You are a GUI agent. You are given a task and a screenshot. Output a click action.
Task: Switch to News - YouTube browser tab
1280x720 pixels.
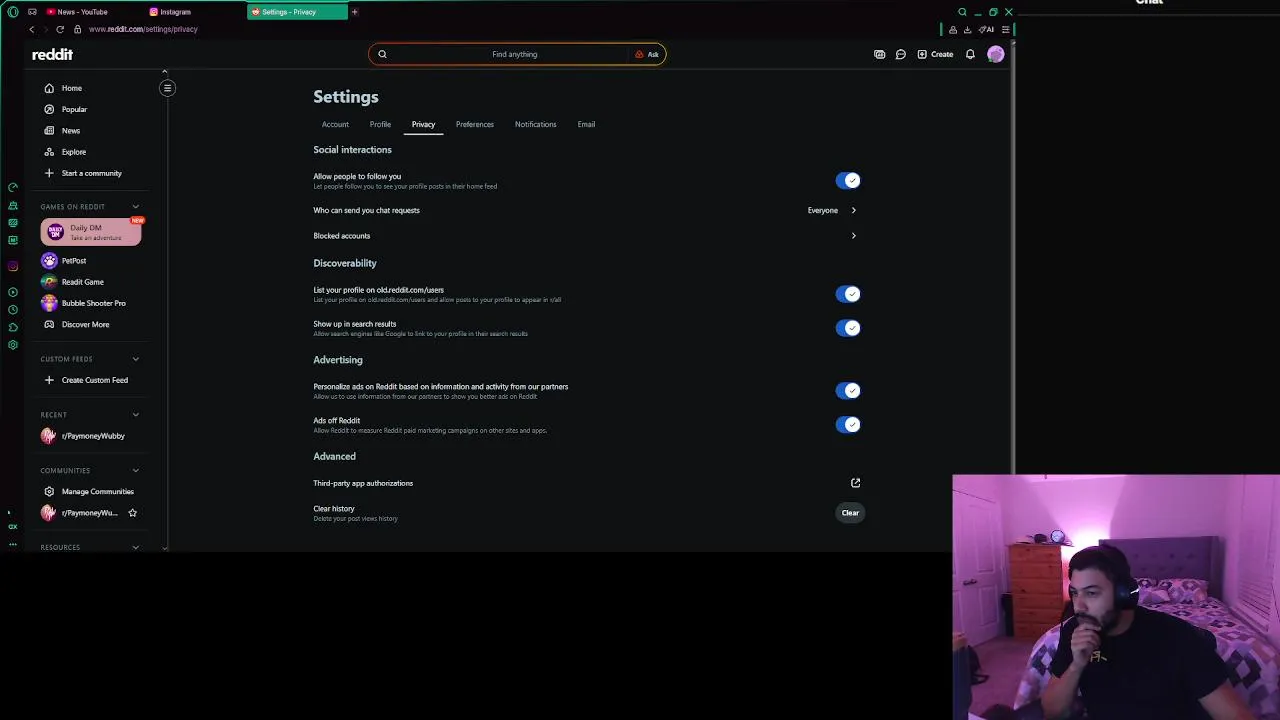coord(82,12)
